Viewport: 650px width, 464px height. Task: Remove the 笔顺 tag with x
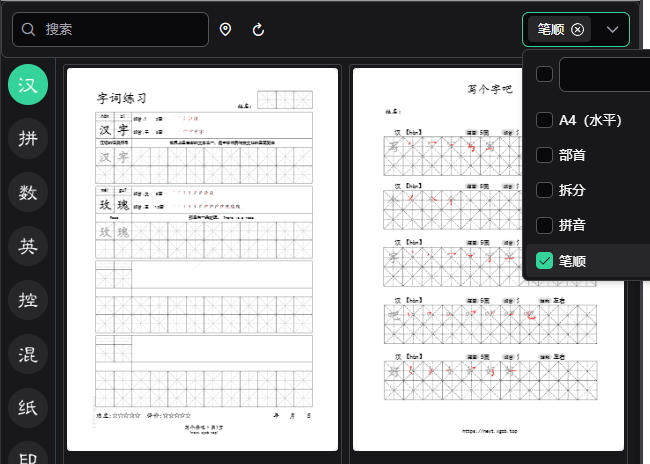577,30
